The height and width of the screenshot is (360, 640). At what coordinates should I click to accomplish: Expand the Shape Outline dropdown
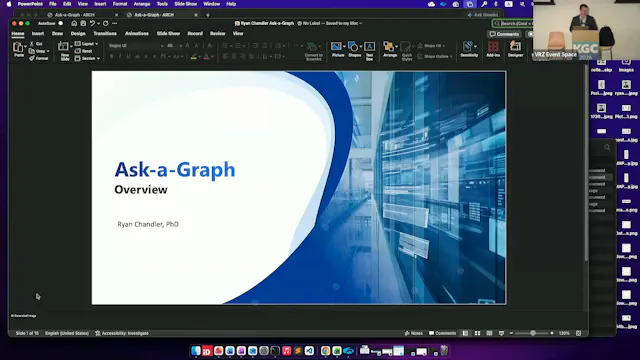(451, 56)
